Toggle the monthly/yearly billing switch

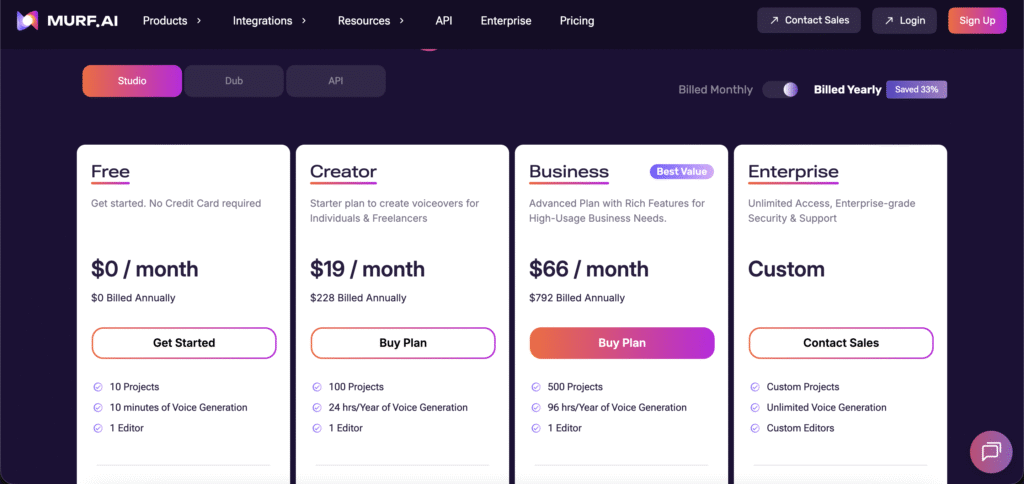[781, 90]
